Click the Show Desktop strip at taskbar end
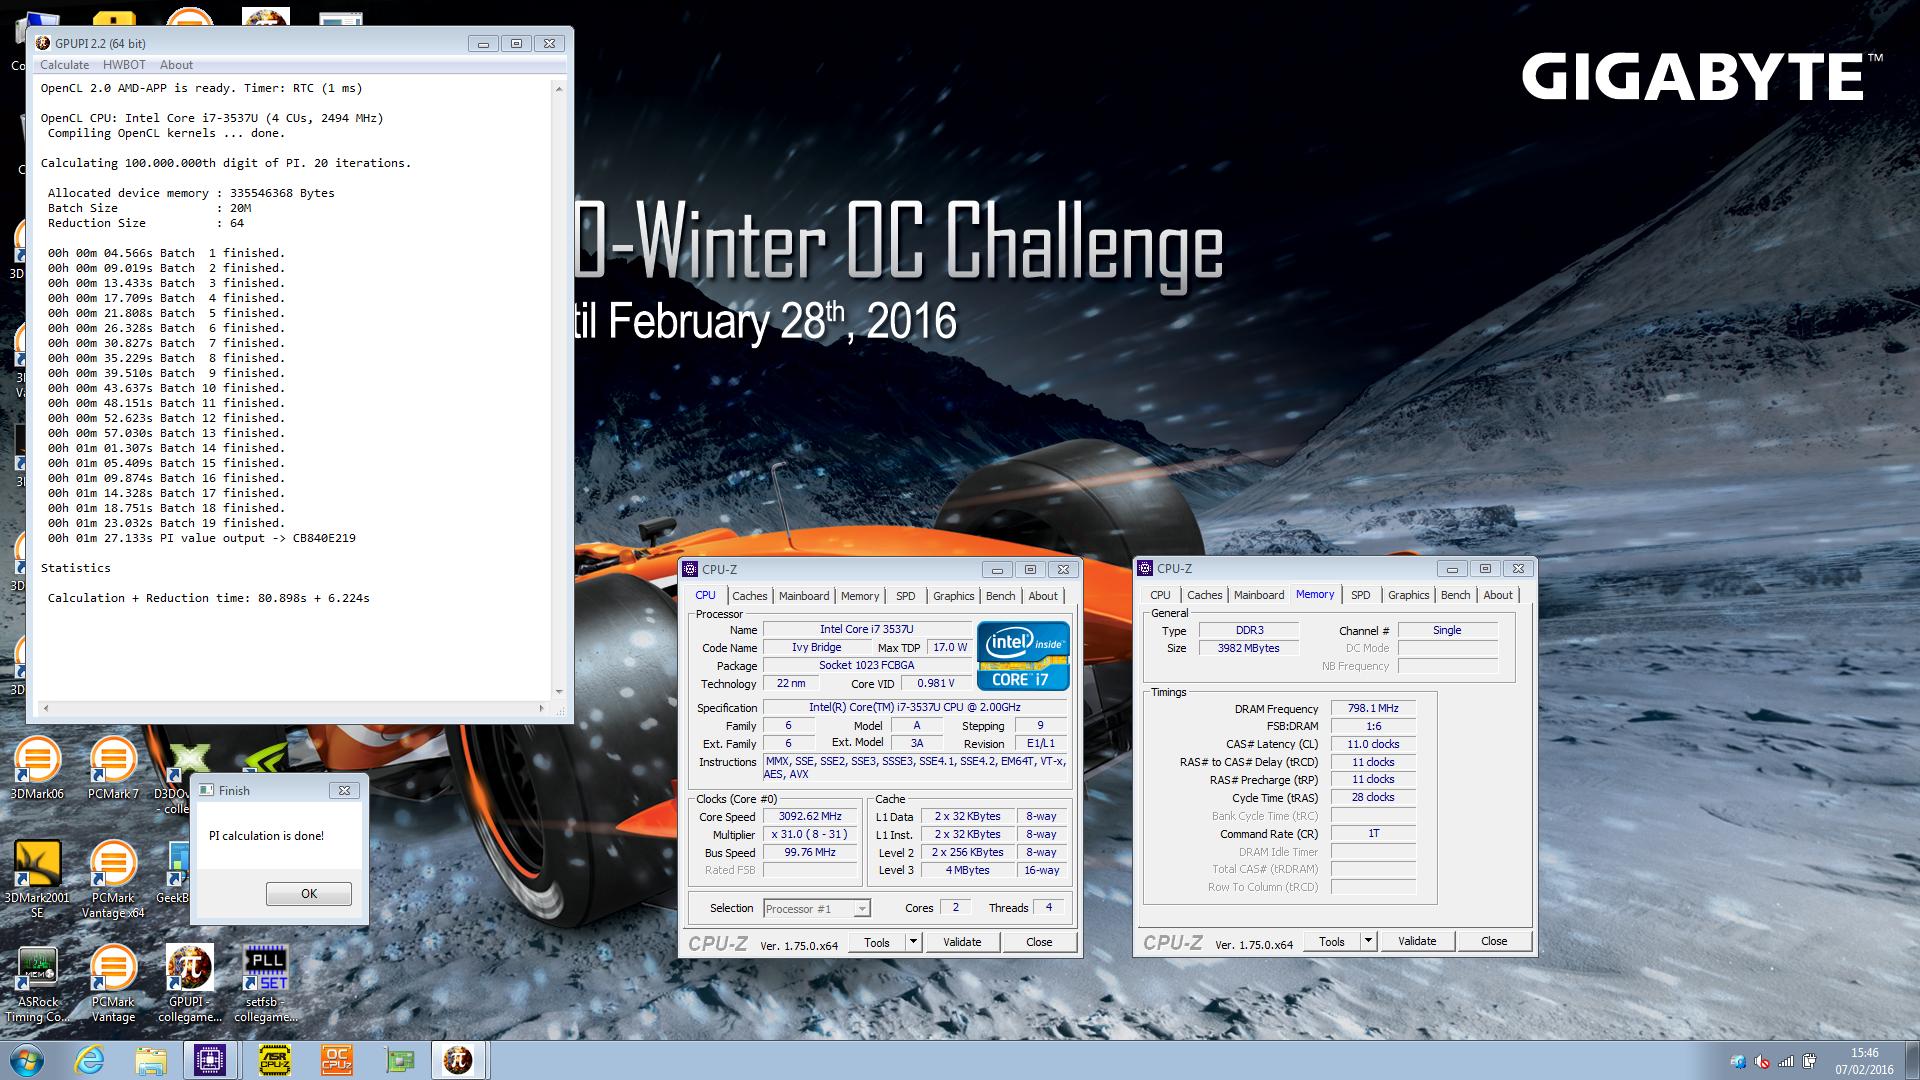Screen dimensions: 1920x1080 click(x=1912, y=1060)
